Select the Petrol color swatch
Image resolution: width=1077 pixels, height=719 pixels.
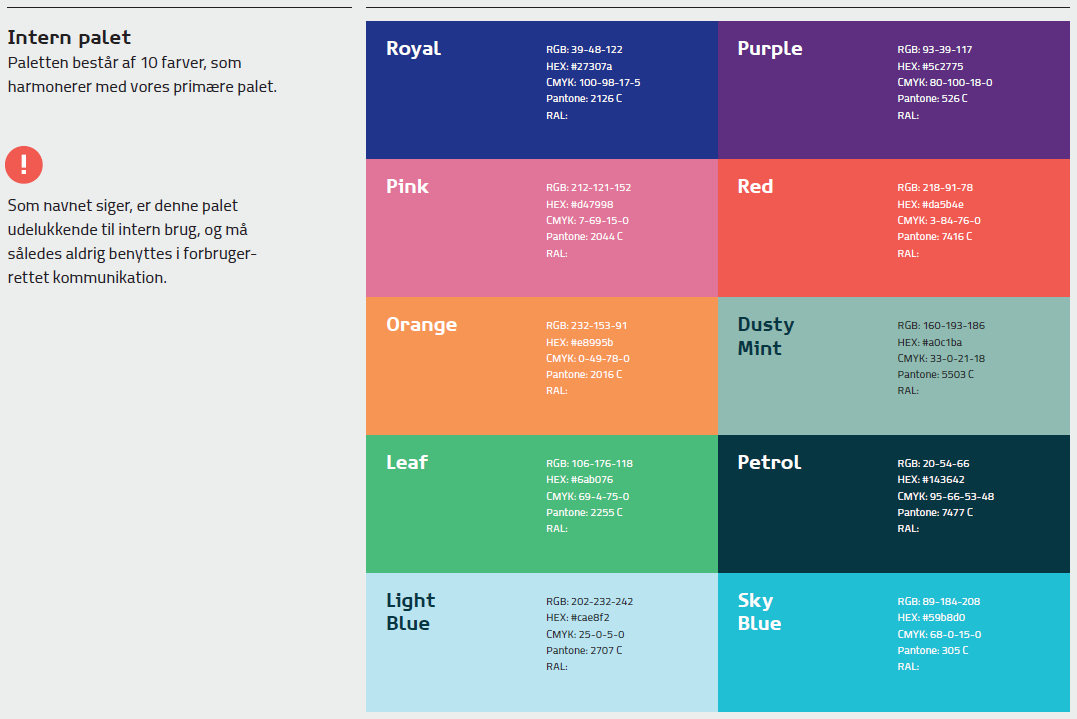click(894, 504)
